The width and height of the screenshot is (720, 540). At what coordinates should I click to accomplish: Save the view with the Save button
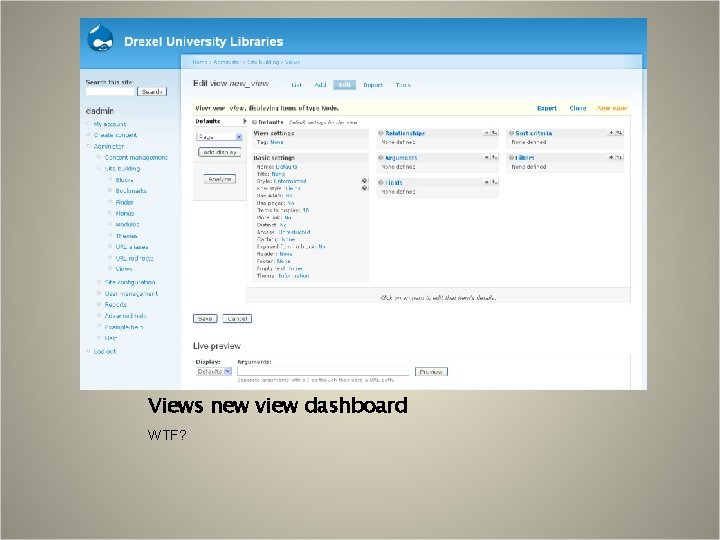click(x=205, y=319)
